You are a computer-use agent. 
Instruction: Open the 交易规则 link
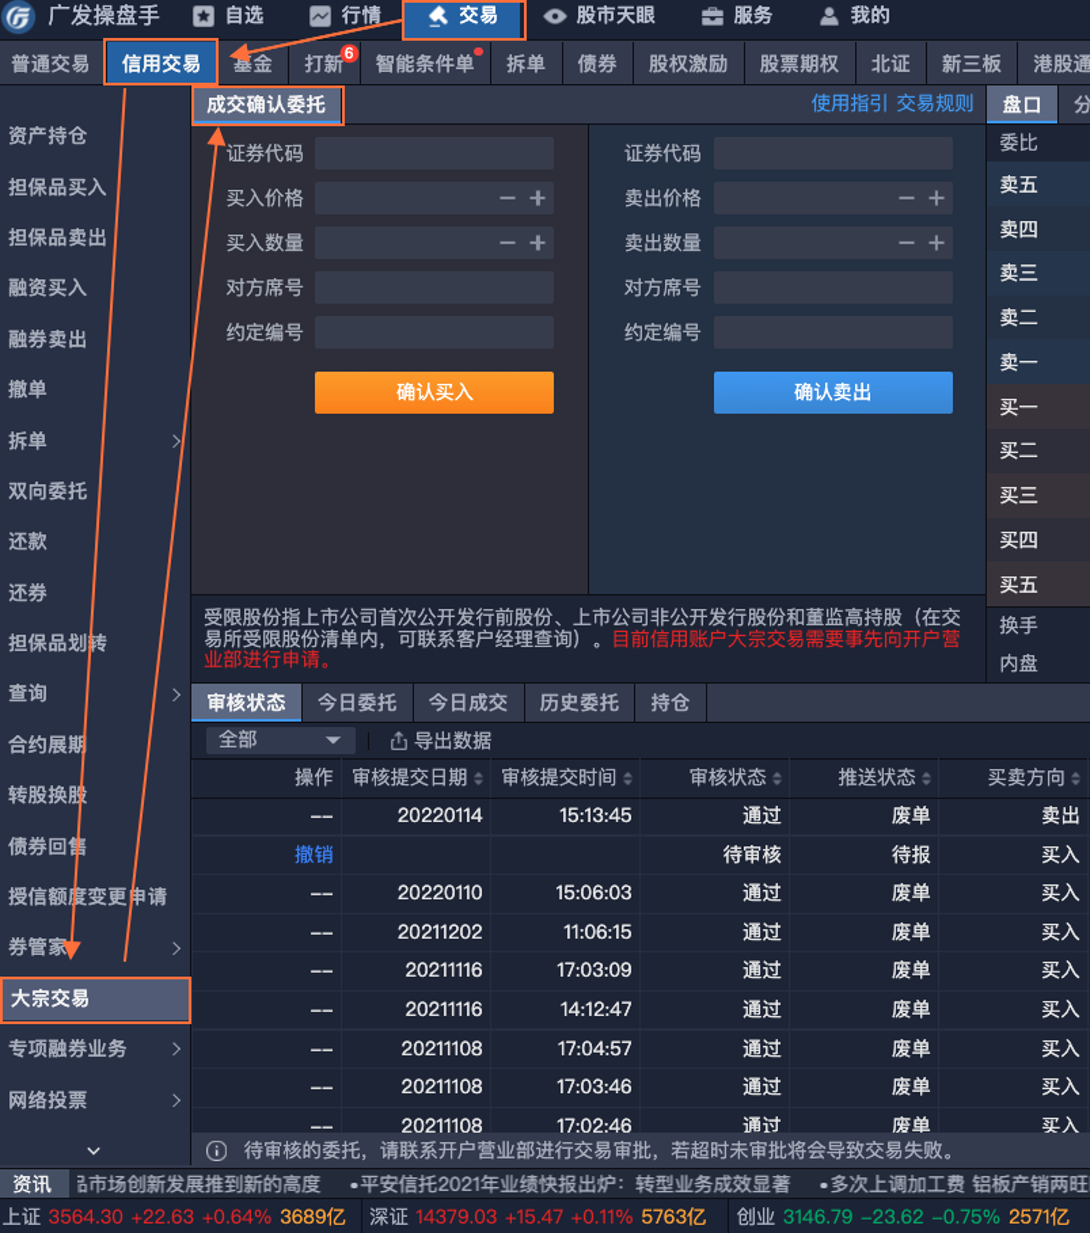935,103
